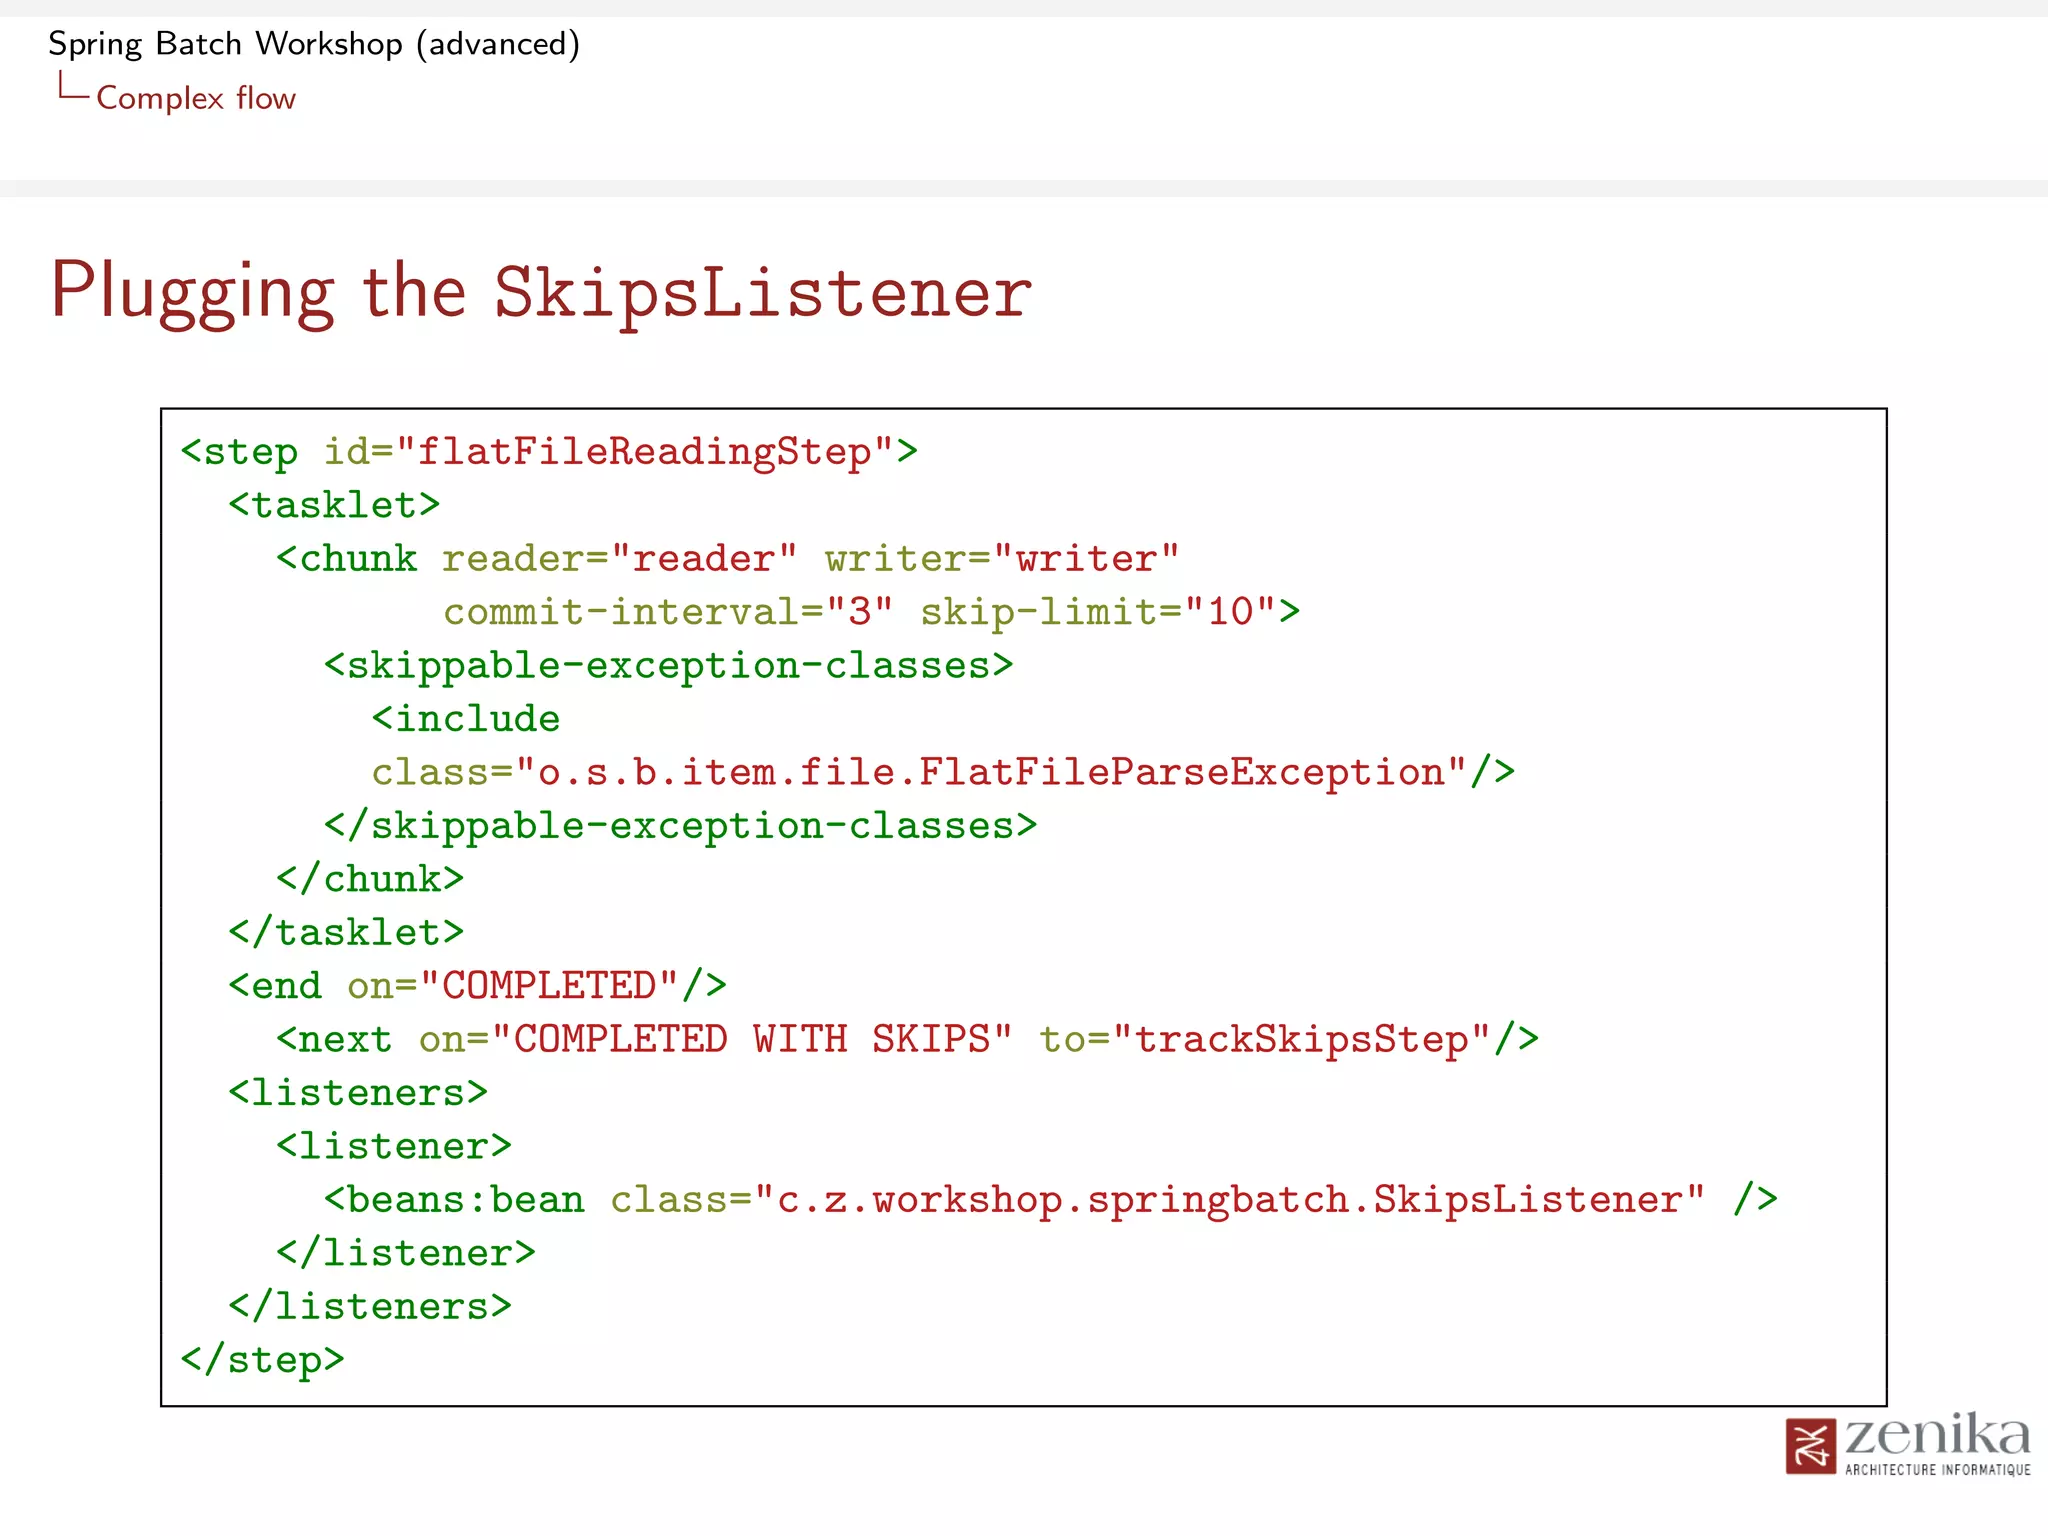Viewport: 2048px width, 1536px height.
Task: Click the opening <skippable-exception-classes> tag
Action: pyautogui.click(x=668, y=666)
